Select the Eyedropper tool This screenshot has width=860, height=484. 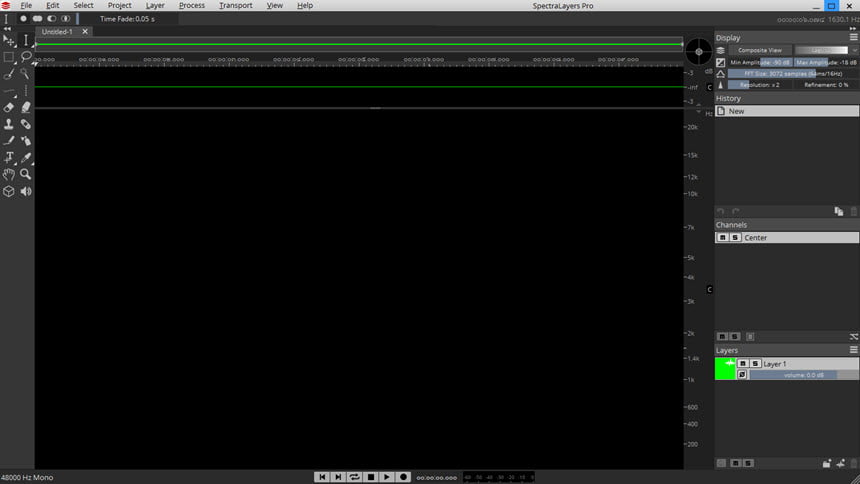pos(26,158)
